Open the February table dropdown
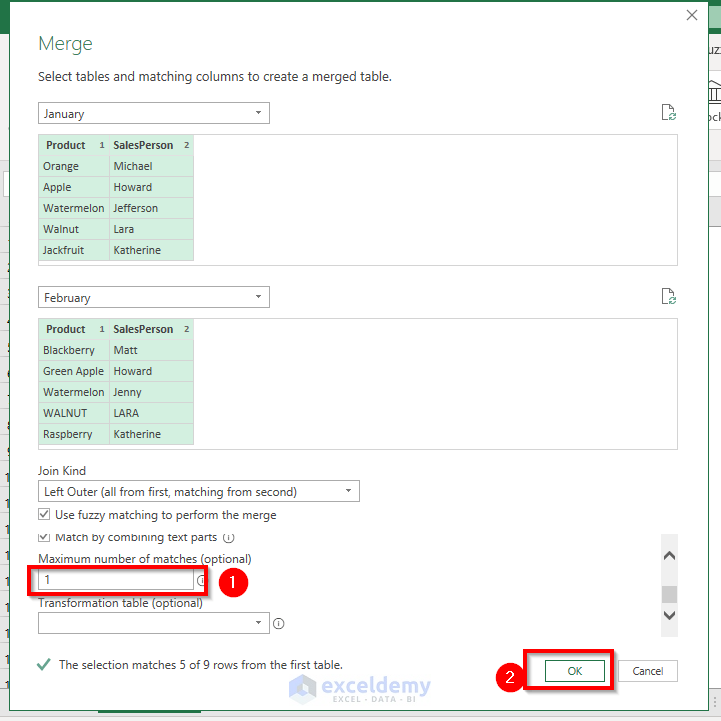The width and height of the screenshot is (721, 721). click(x=154, y=297)
